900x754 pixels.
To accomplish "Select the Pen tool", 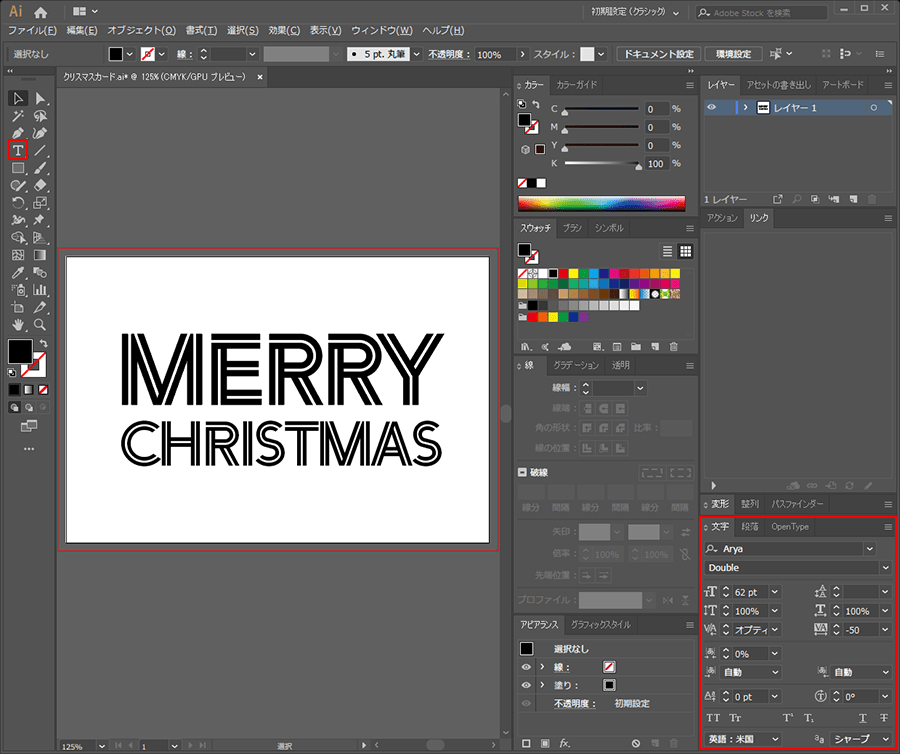I will coord(17,133).
